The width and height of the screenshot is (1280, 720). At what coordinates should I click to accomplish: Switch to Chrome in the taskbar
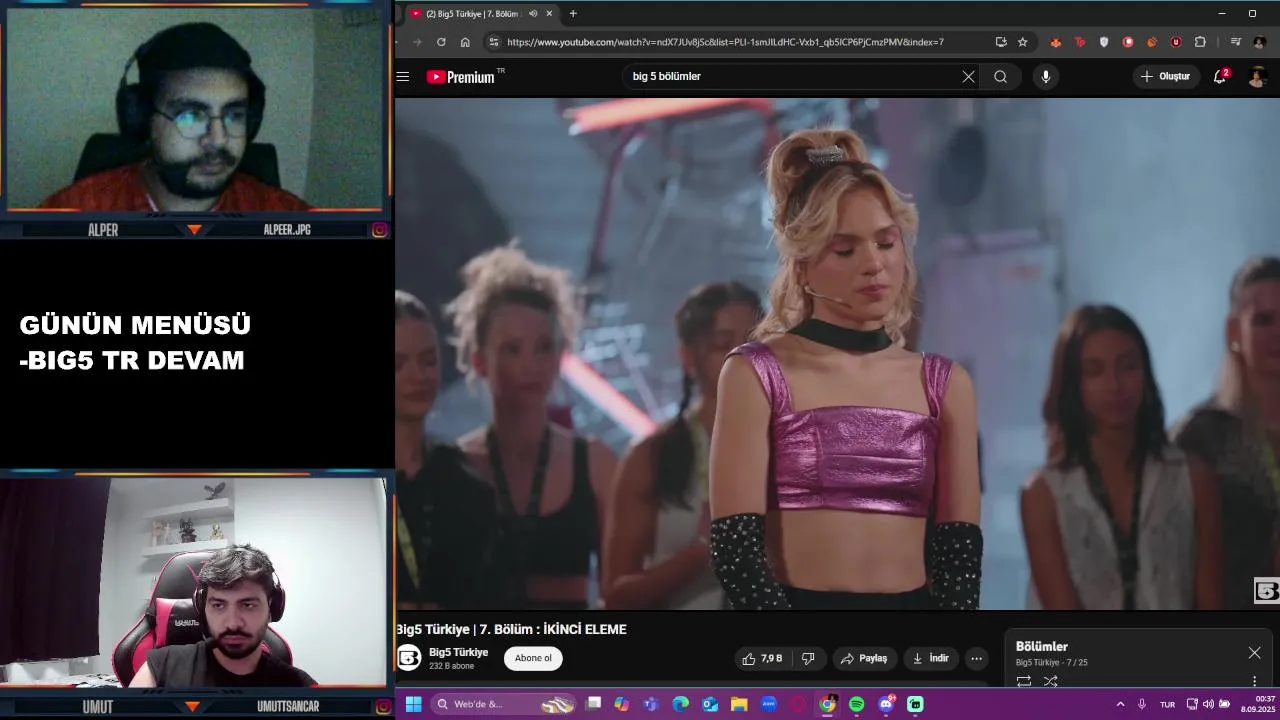click(x=827, y=704)
